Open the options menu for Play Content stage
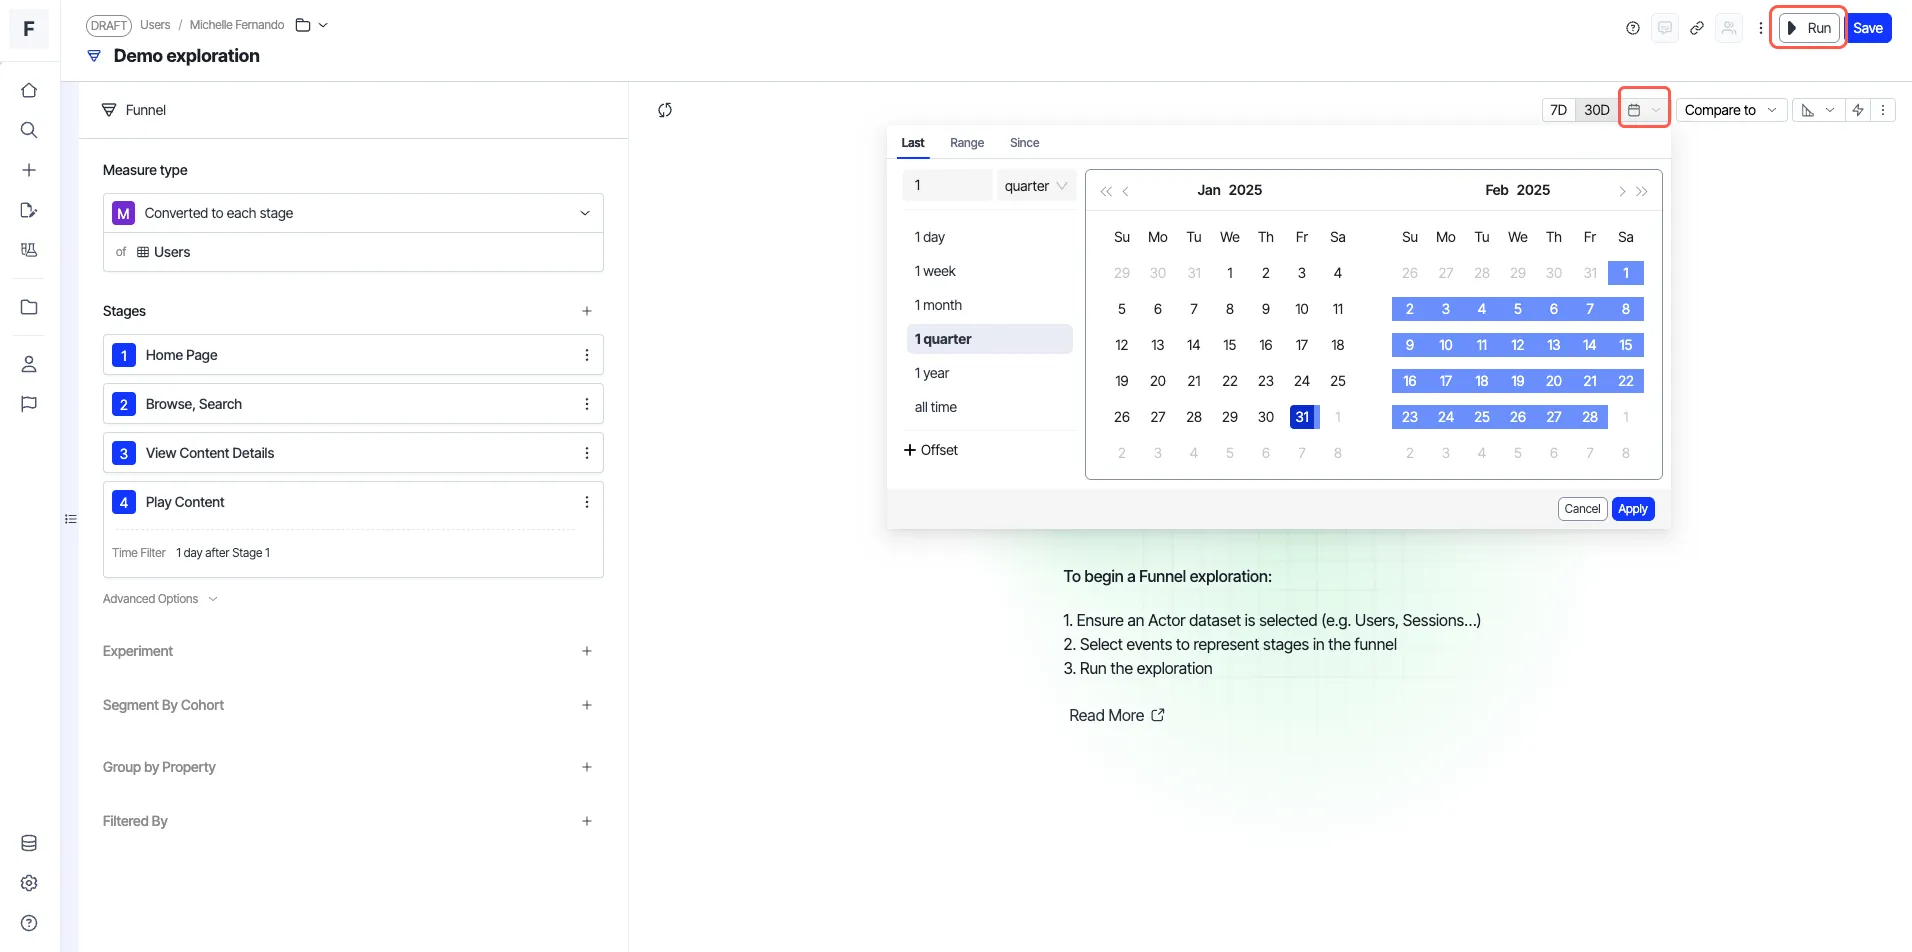Image resolution: width=1912 pixels, height=952 pixels. point(587,502)
